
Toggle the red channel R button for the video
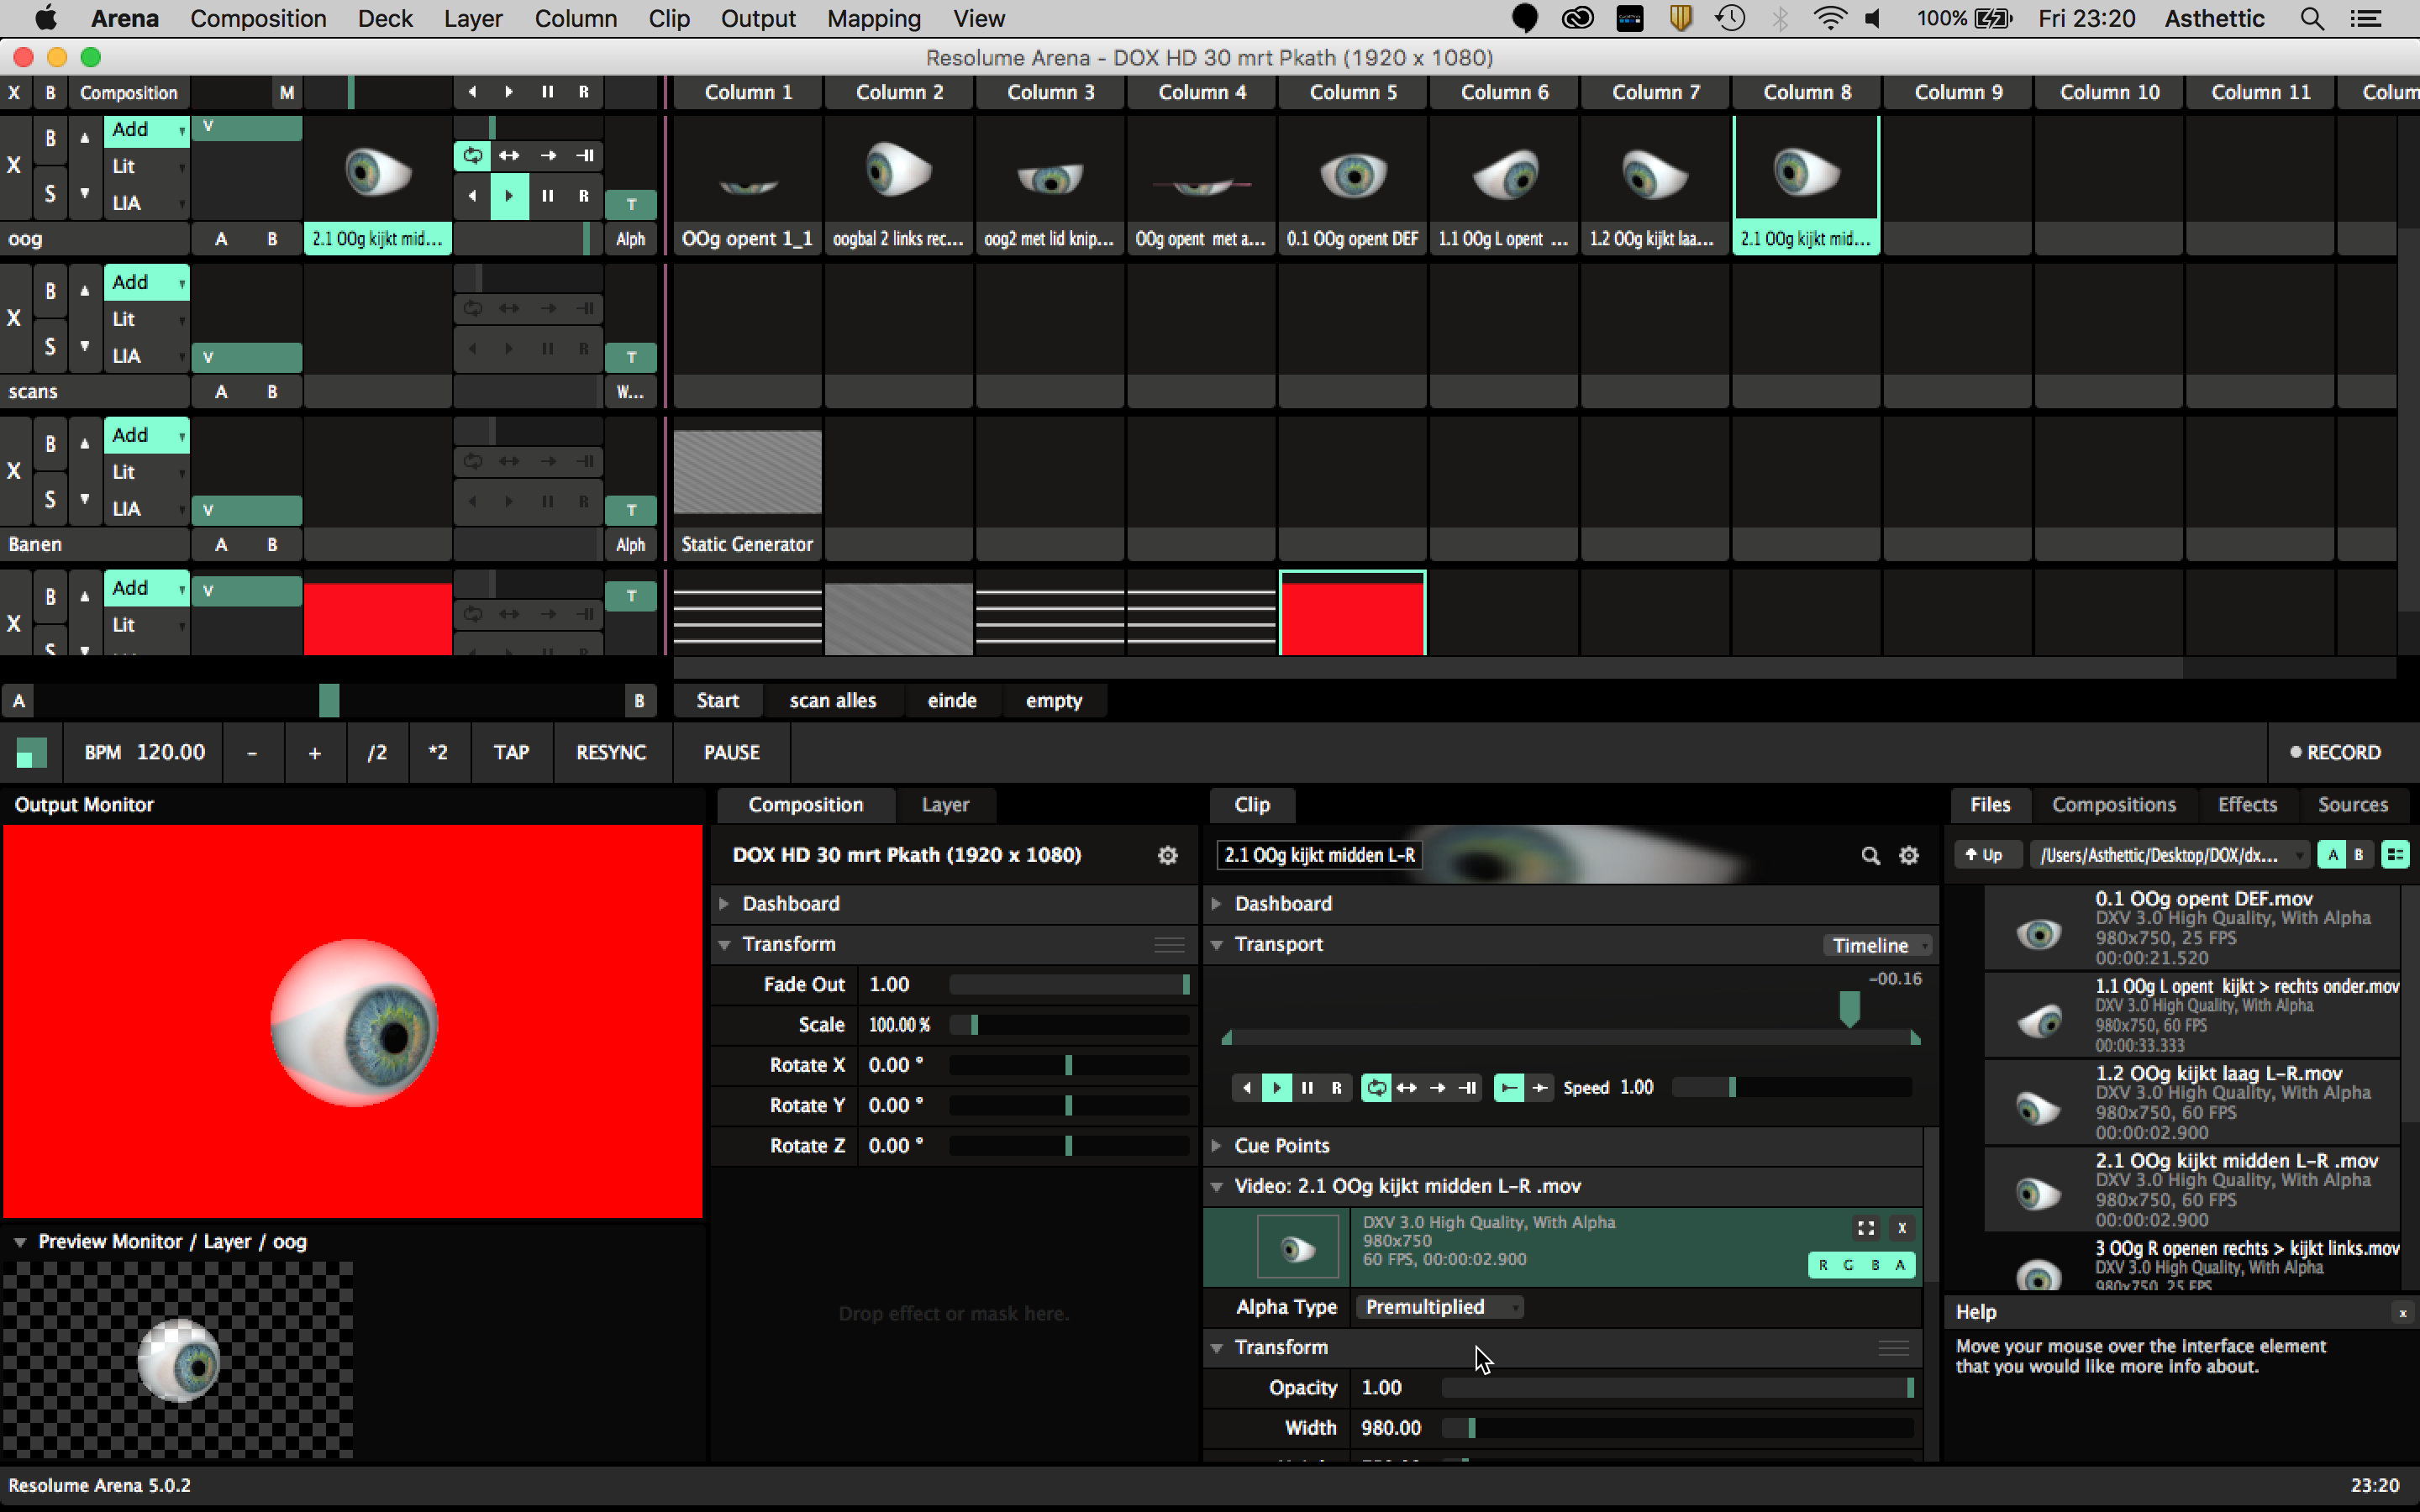[x=1823, y=1265]
